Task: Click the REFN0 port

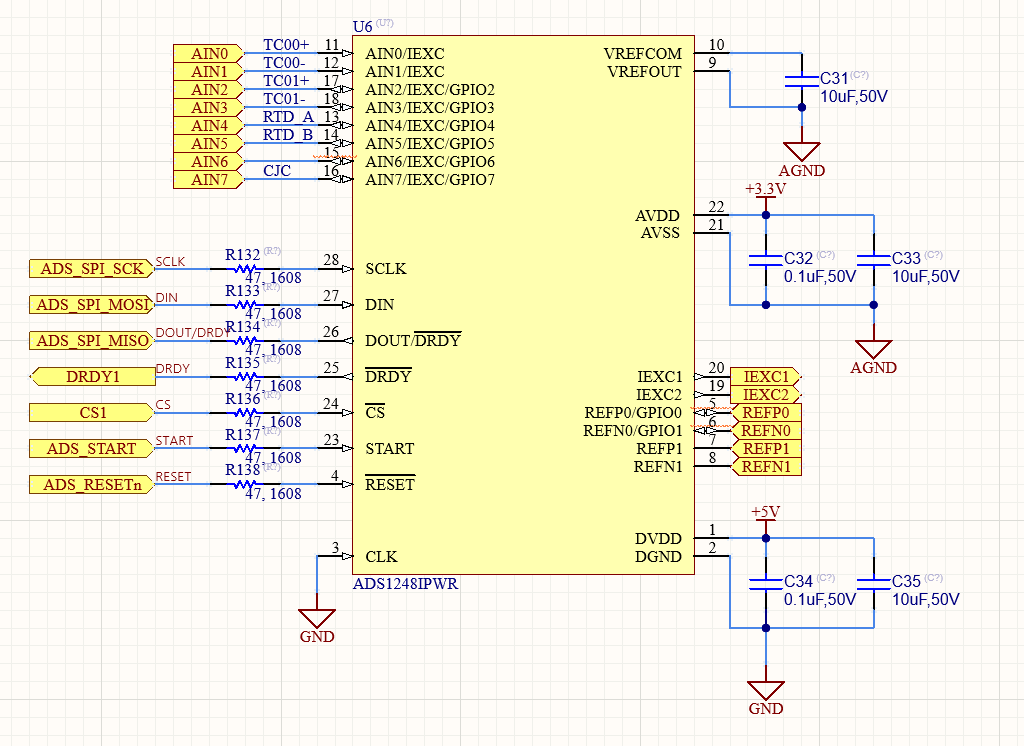Action: pos(765,430)
